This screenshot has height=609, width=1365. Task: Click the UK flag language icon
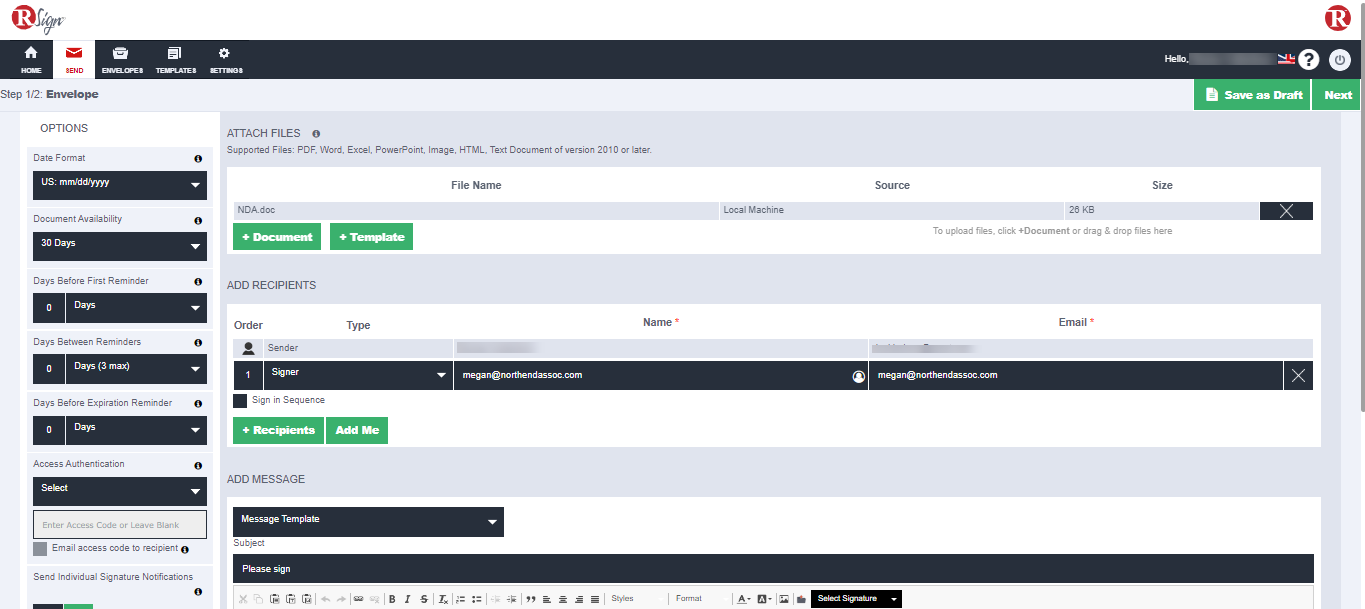point(1286,59)
